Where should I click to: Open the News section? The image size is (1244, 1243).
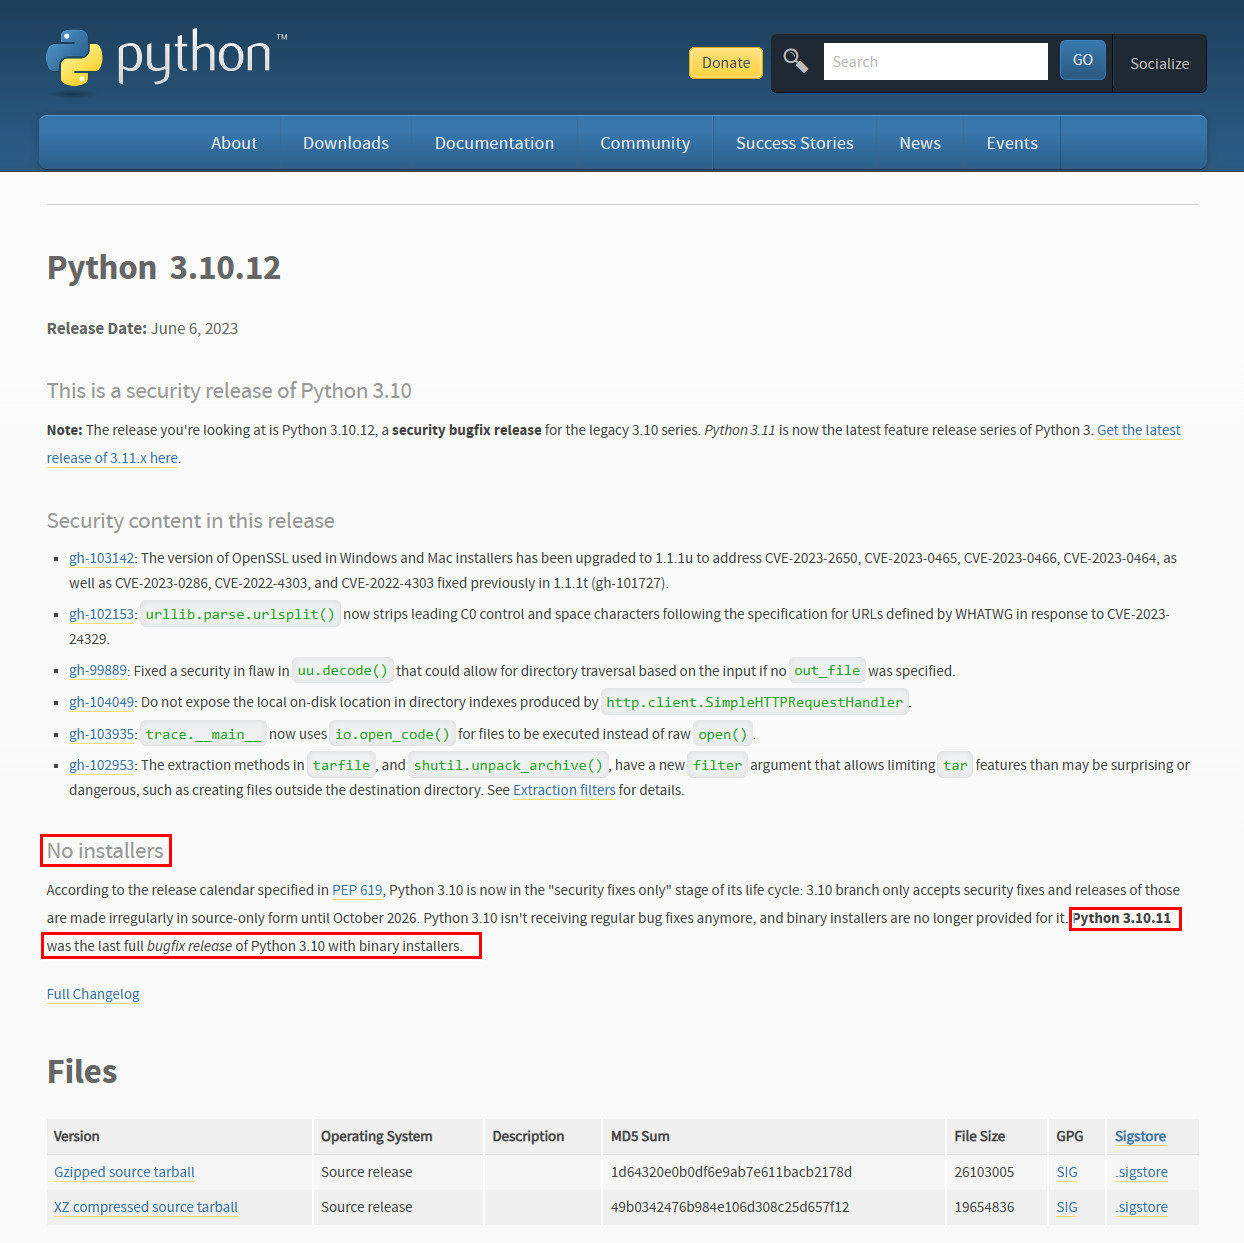[x=919, y=142]
